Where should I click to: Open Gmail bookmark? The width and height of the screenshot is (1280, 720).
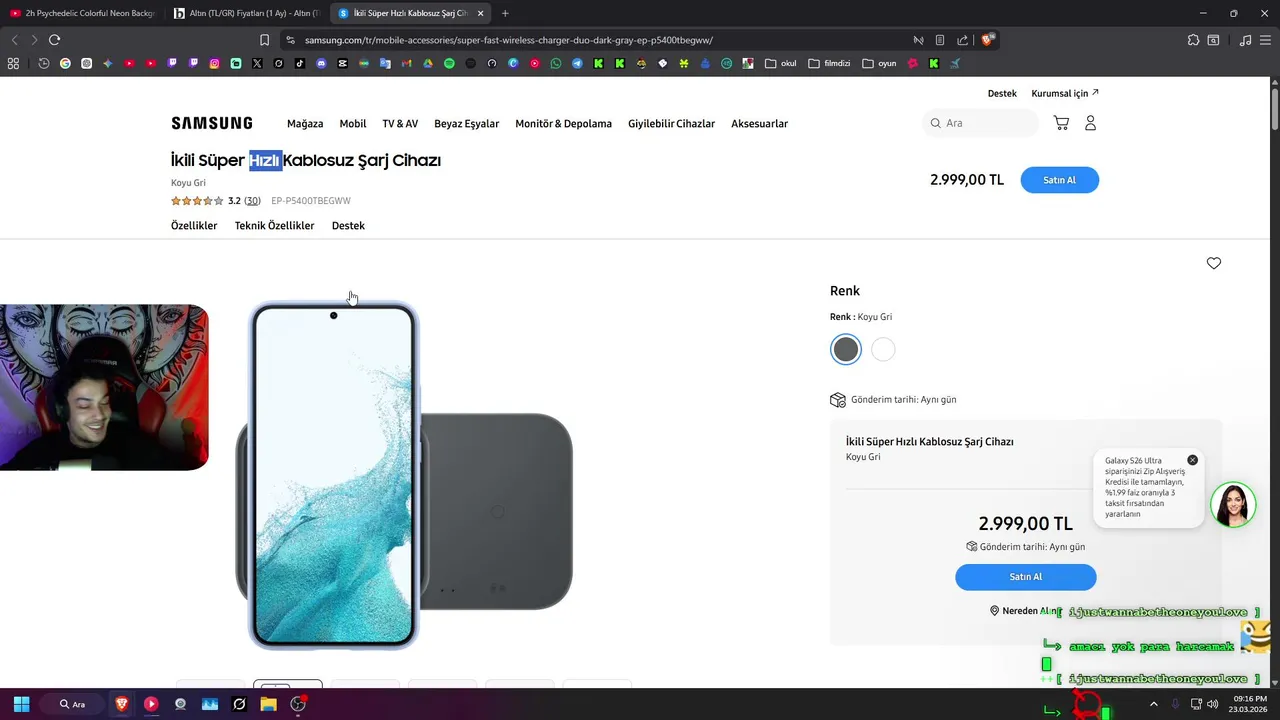coord(406,63)
